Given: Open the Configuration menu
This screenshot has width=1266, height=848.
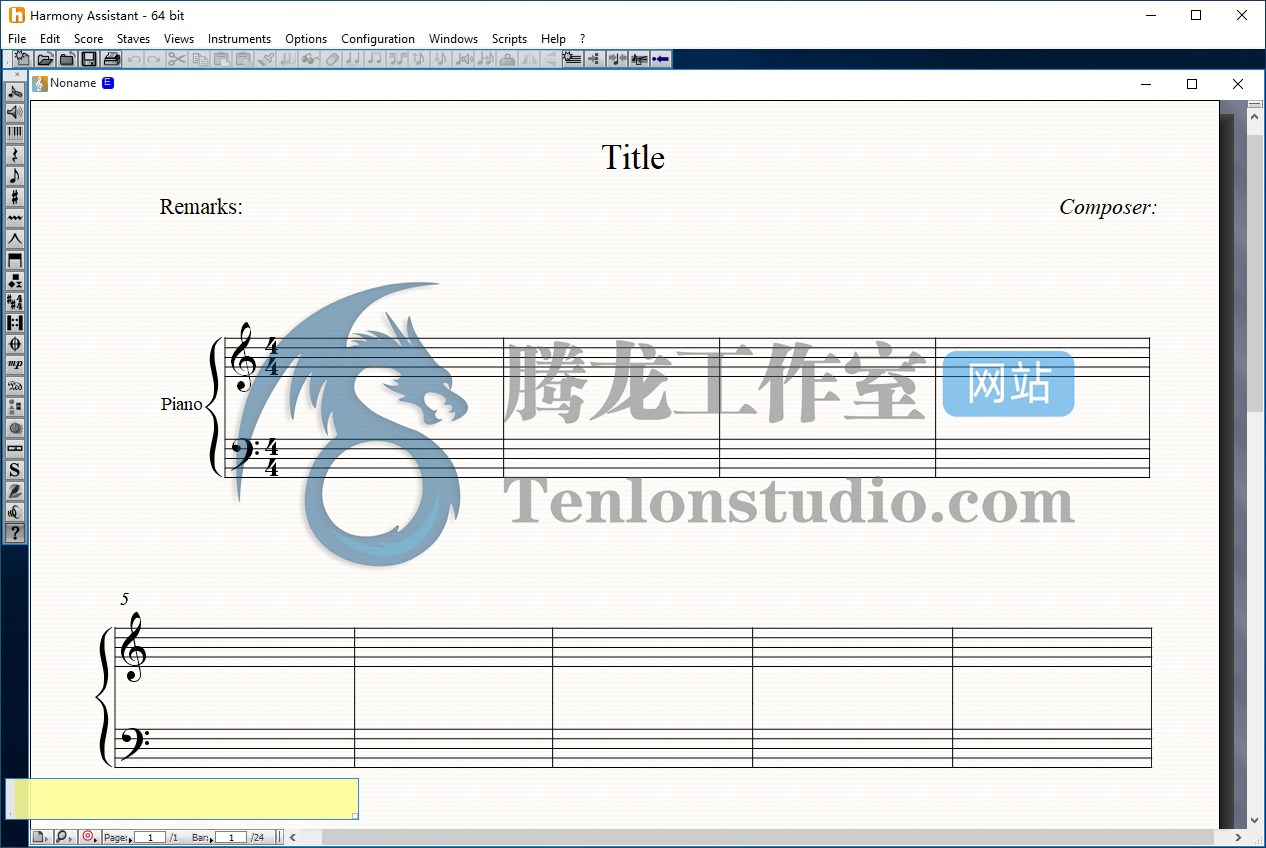Looking at the screenshot, I should pyautogui.click(x=378, y=39).
